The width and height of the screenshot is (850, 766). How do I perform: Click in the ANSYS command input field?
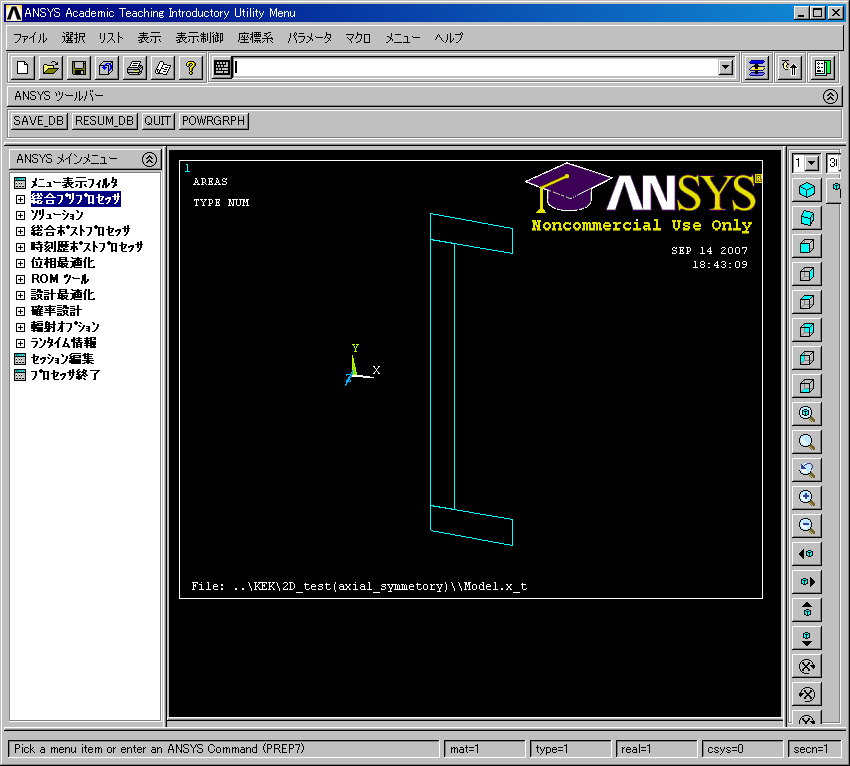pos(475,68)
